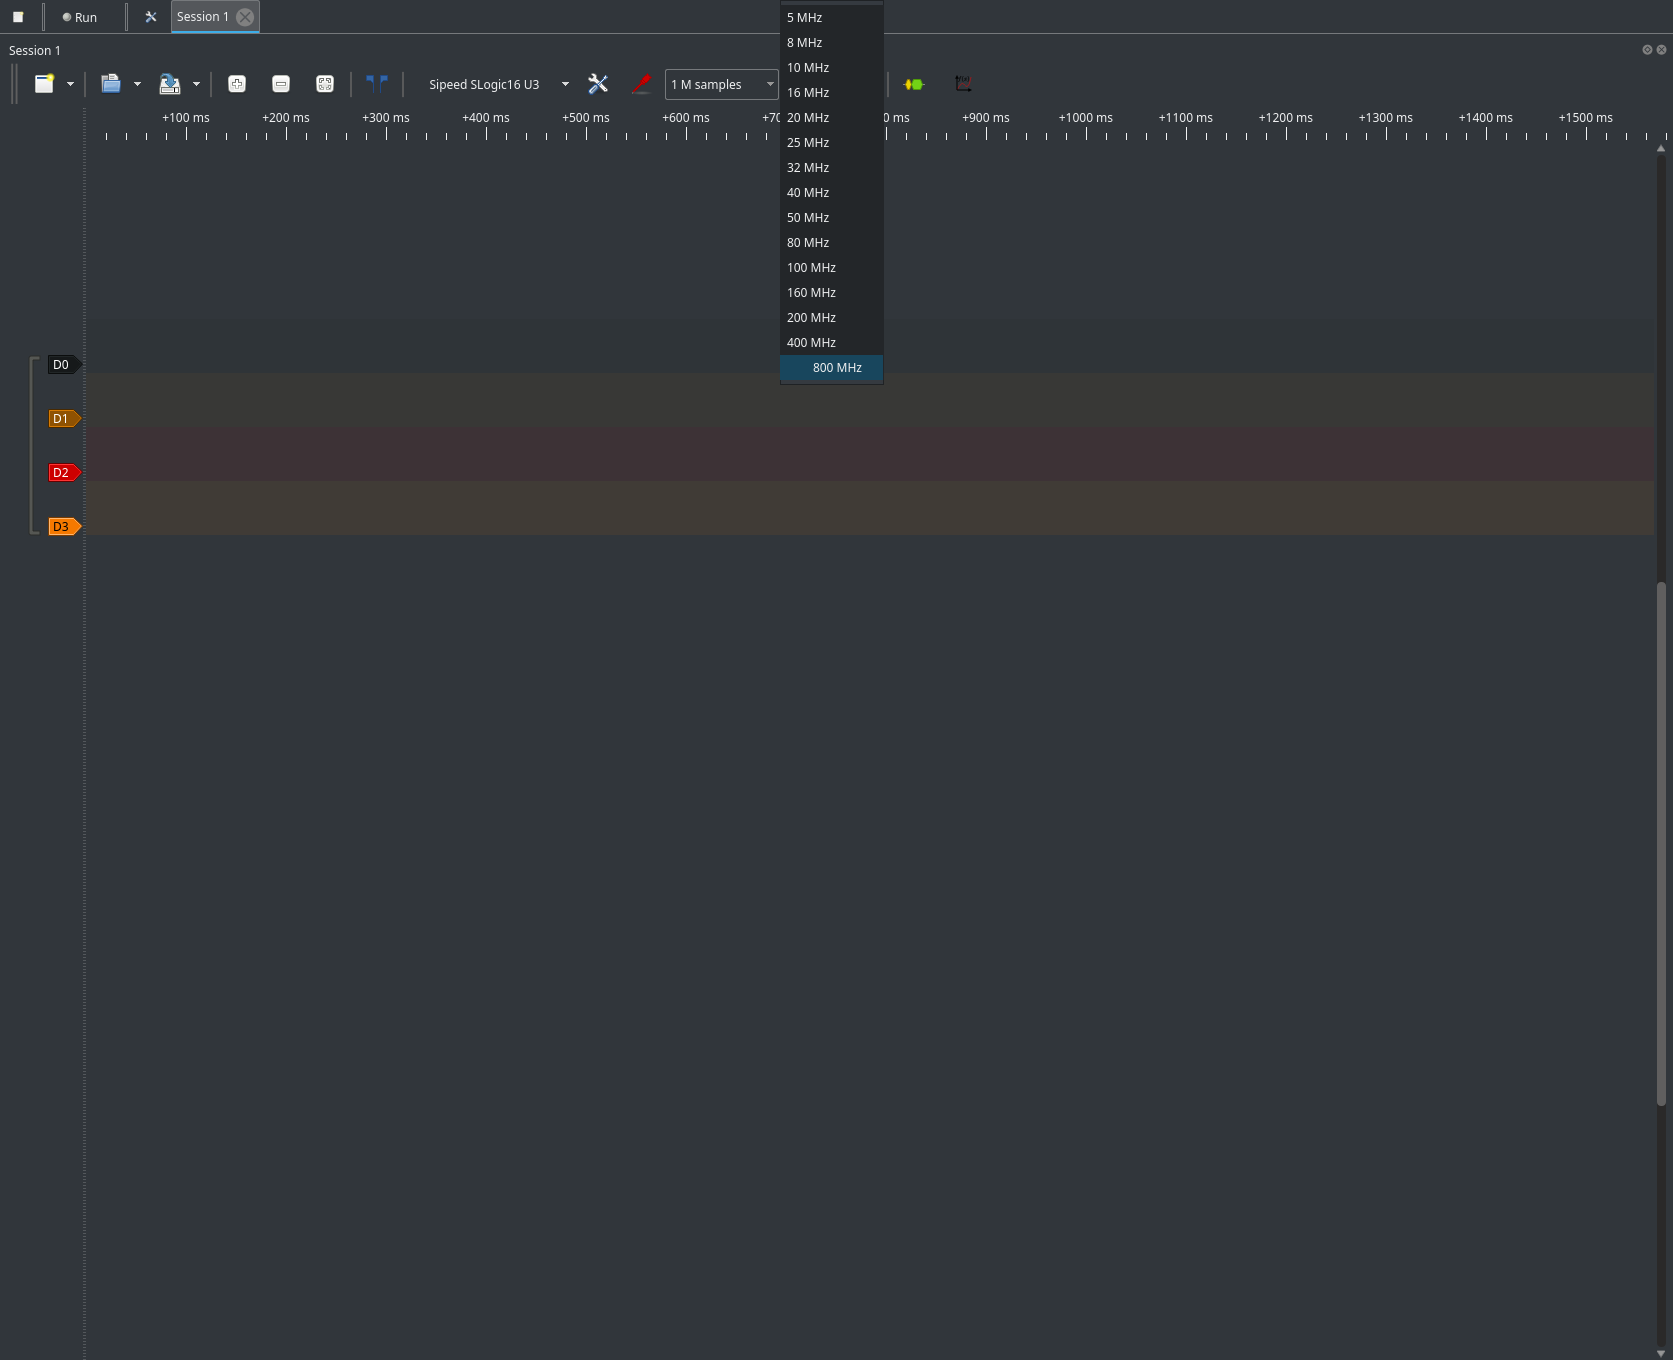Open the 1 M samples dropdown
Viewport: 1673px width, 1360px height.
pyautogui.click(x=722, y=84)
